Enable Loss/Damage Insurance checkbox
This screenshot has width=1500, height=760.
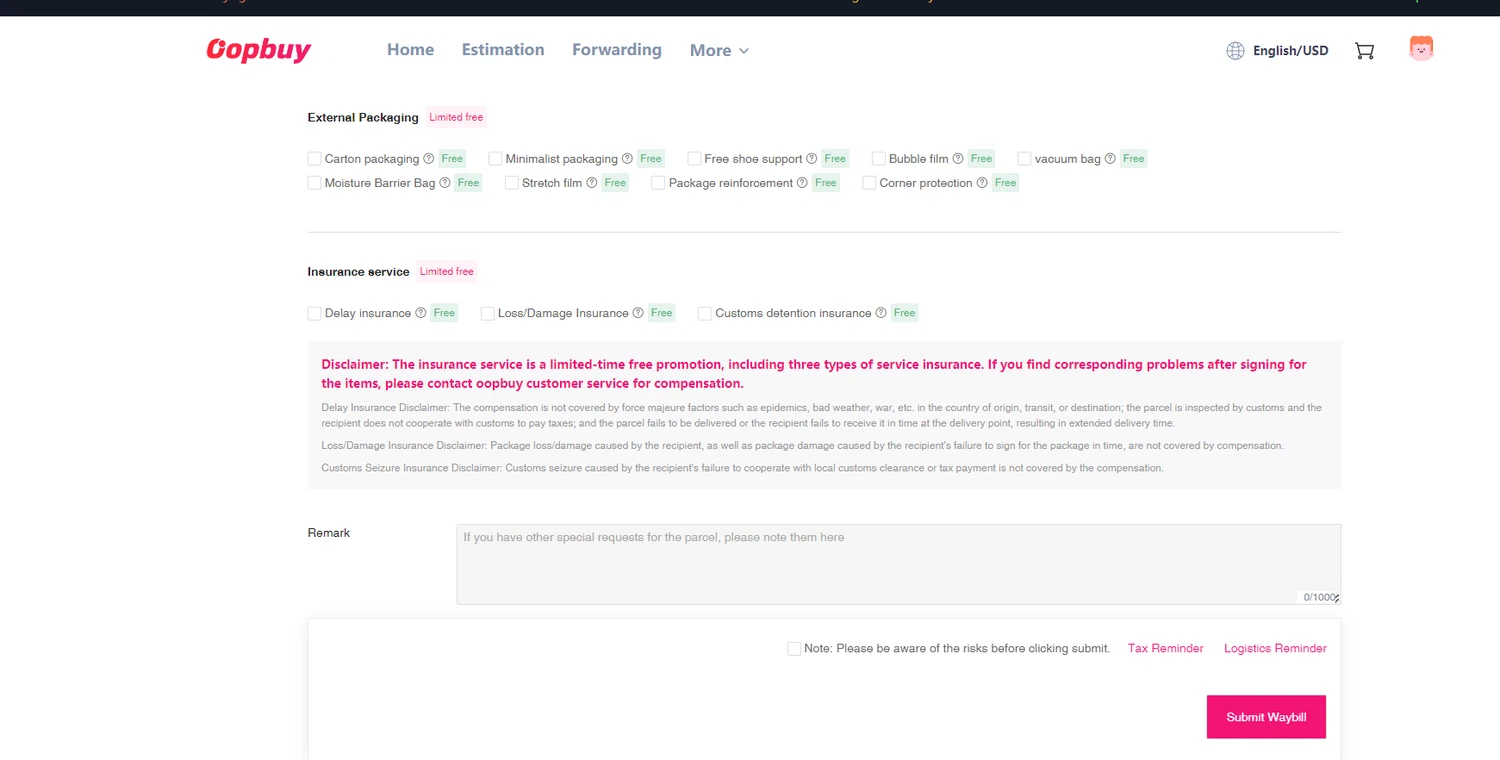point(488,313)
